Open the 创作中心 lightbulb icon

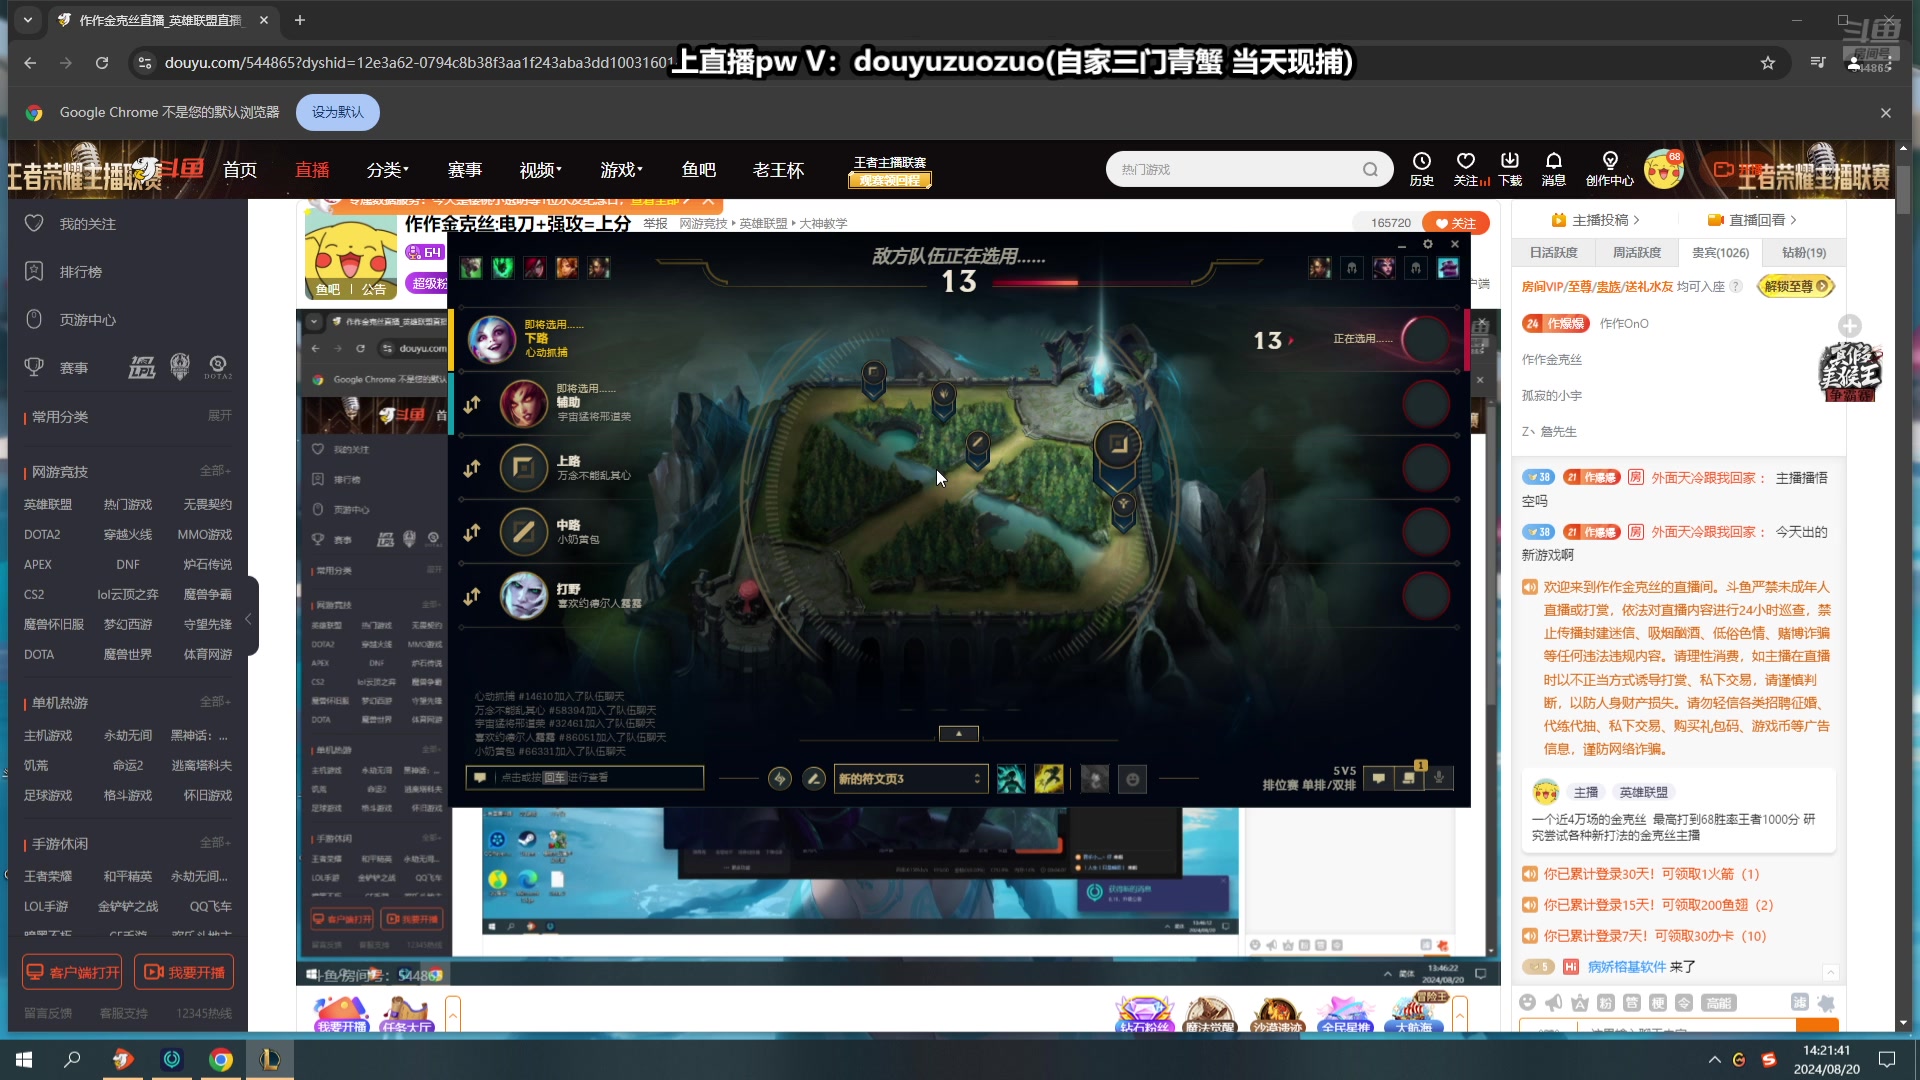[x=1610, y=168]
